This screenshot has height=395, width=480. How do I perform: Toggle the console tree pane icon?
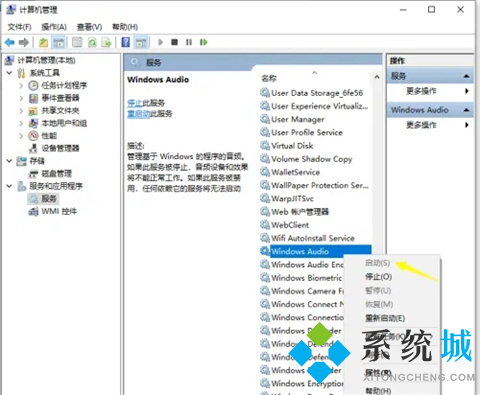[x=59, y=42]
